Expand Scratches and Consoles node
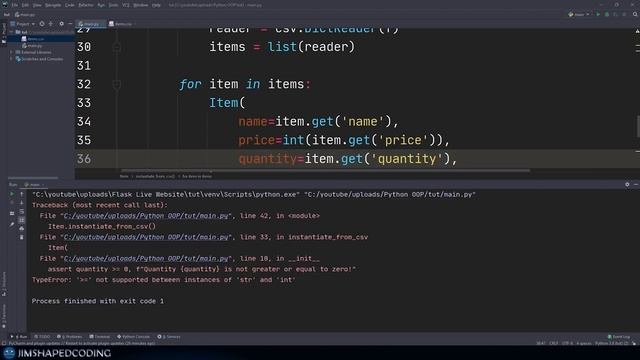The image size is (640, 360). [x=11, y=59]
